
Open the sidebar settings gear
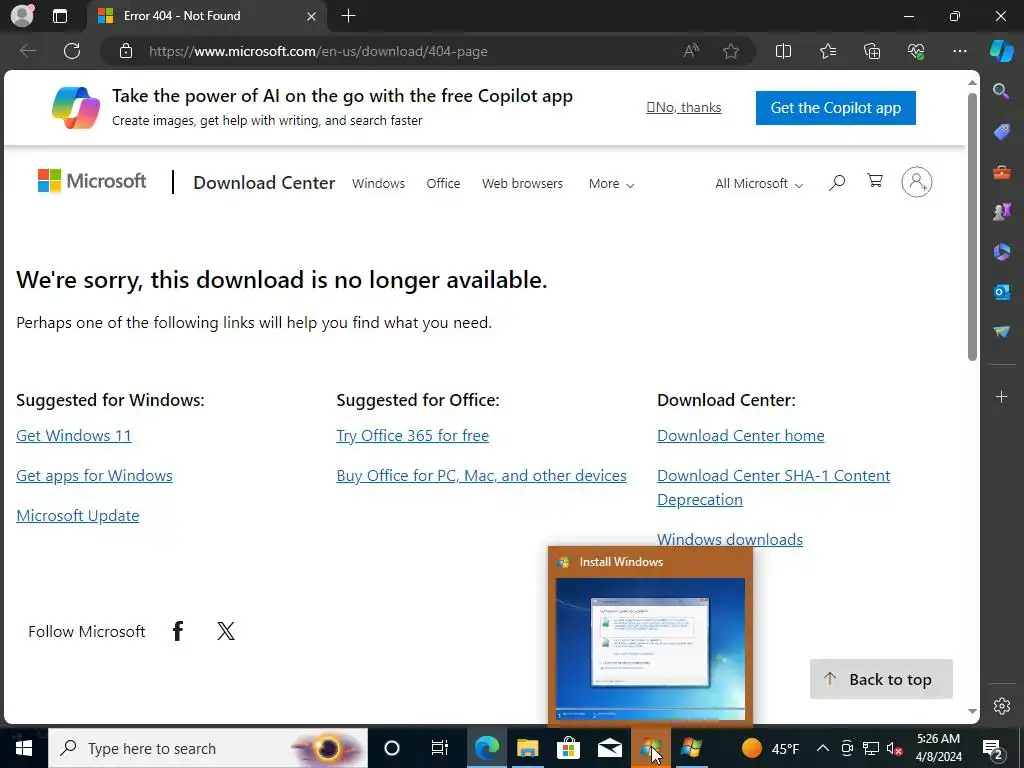tap(1002, 706)
